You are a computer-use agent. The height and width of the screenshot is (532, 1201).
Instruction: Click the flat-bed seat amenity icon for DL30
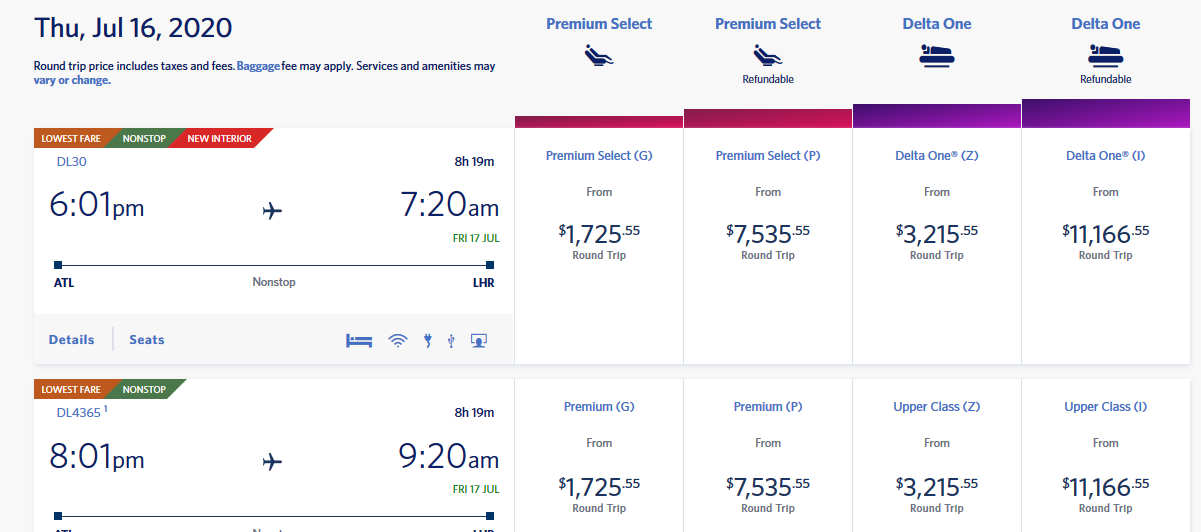coord(359,341)
